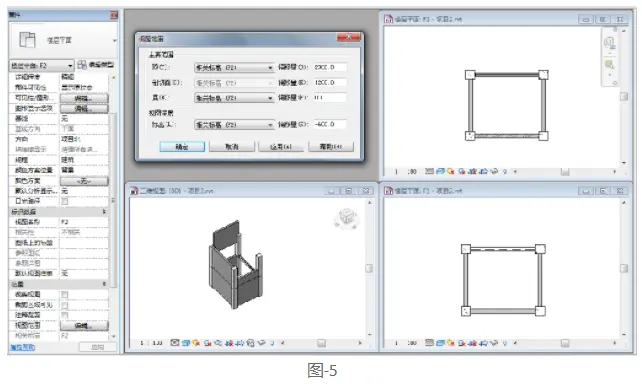The width and height of the screenshot is (642, 384).
Task: Open Visual Style in the F2 floor plan view bar
Action: click(x=441, y=172)
